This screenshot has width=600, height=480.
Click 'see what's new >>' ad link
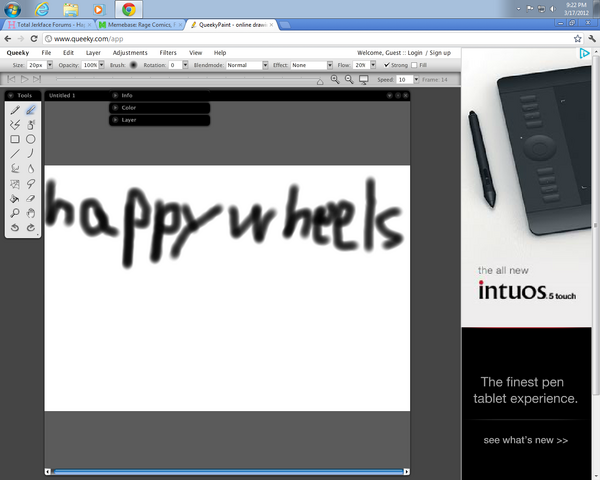(x=525, y=440)
